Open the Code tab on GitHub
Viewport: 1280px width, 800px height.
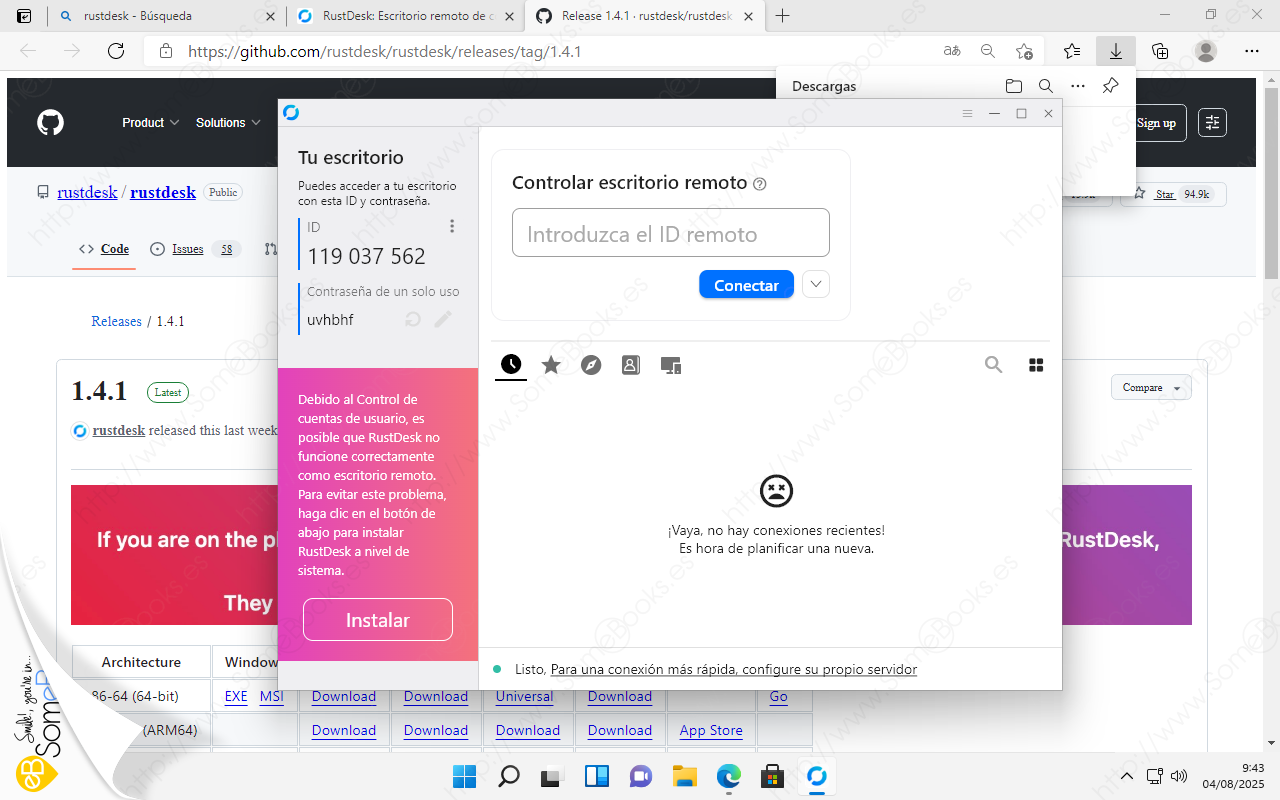(x=104, y=249)
